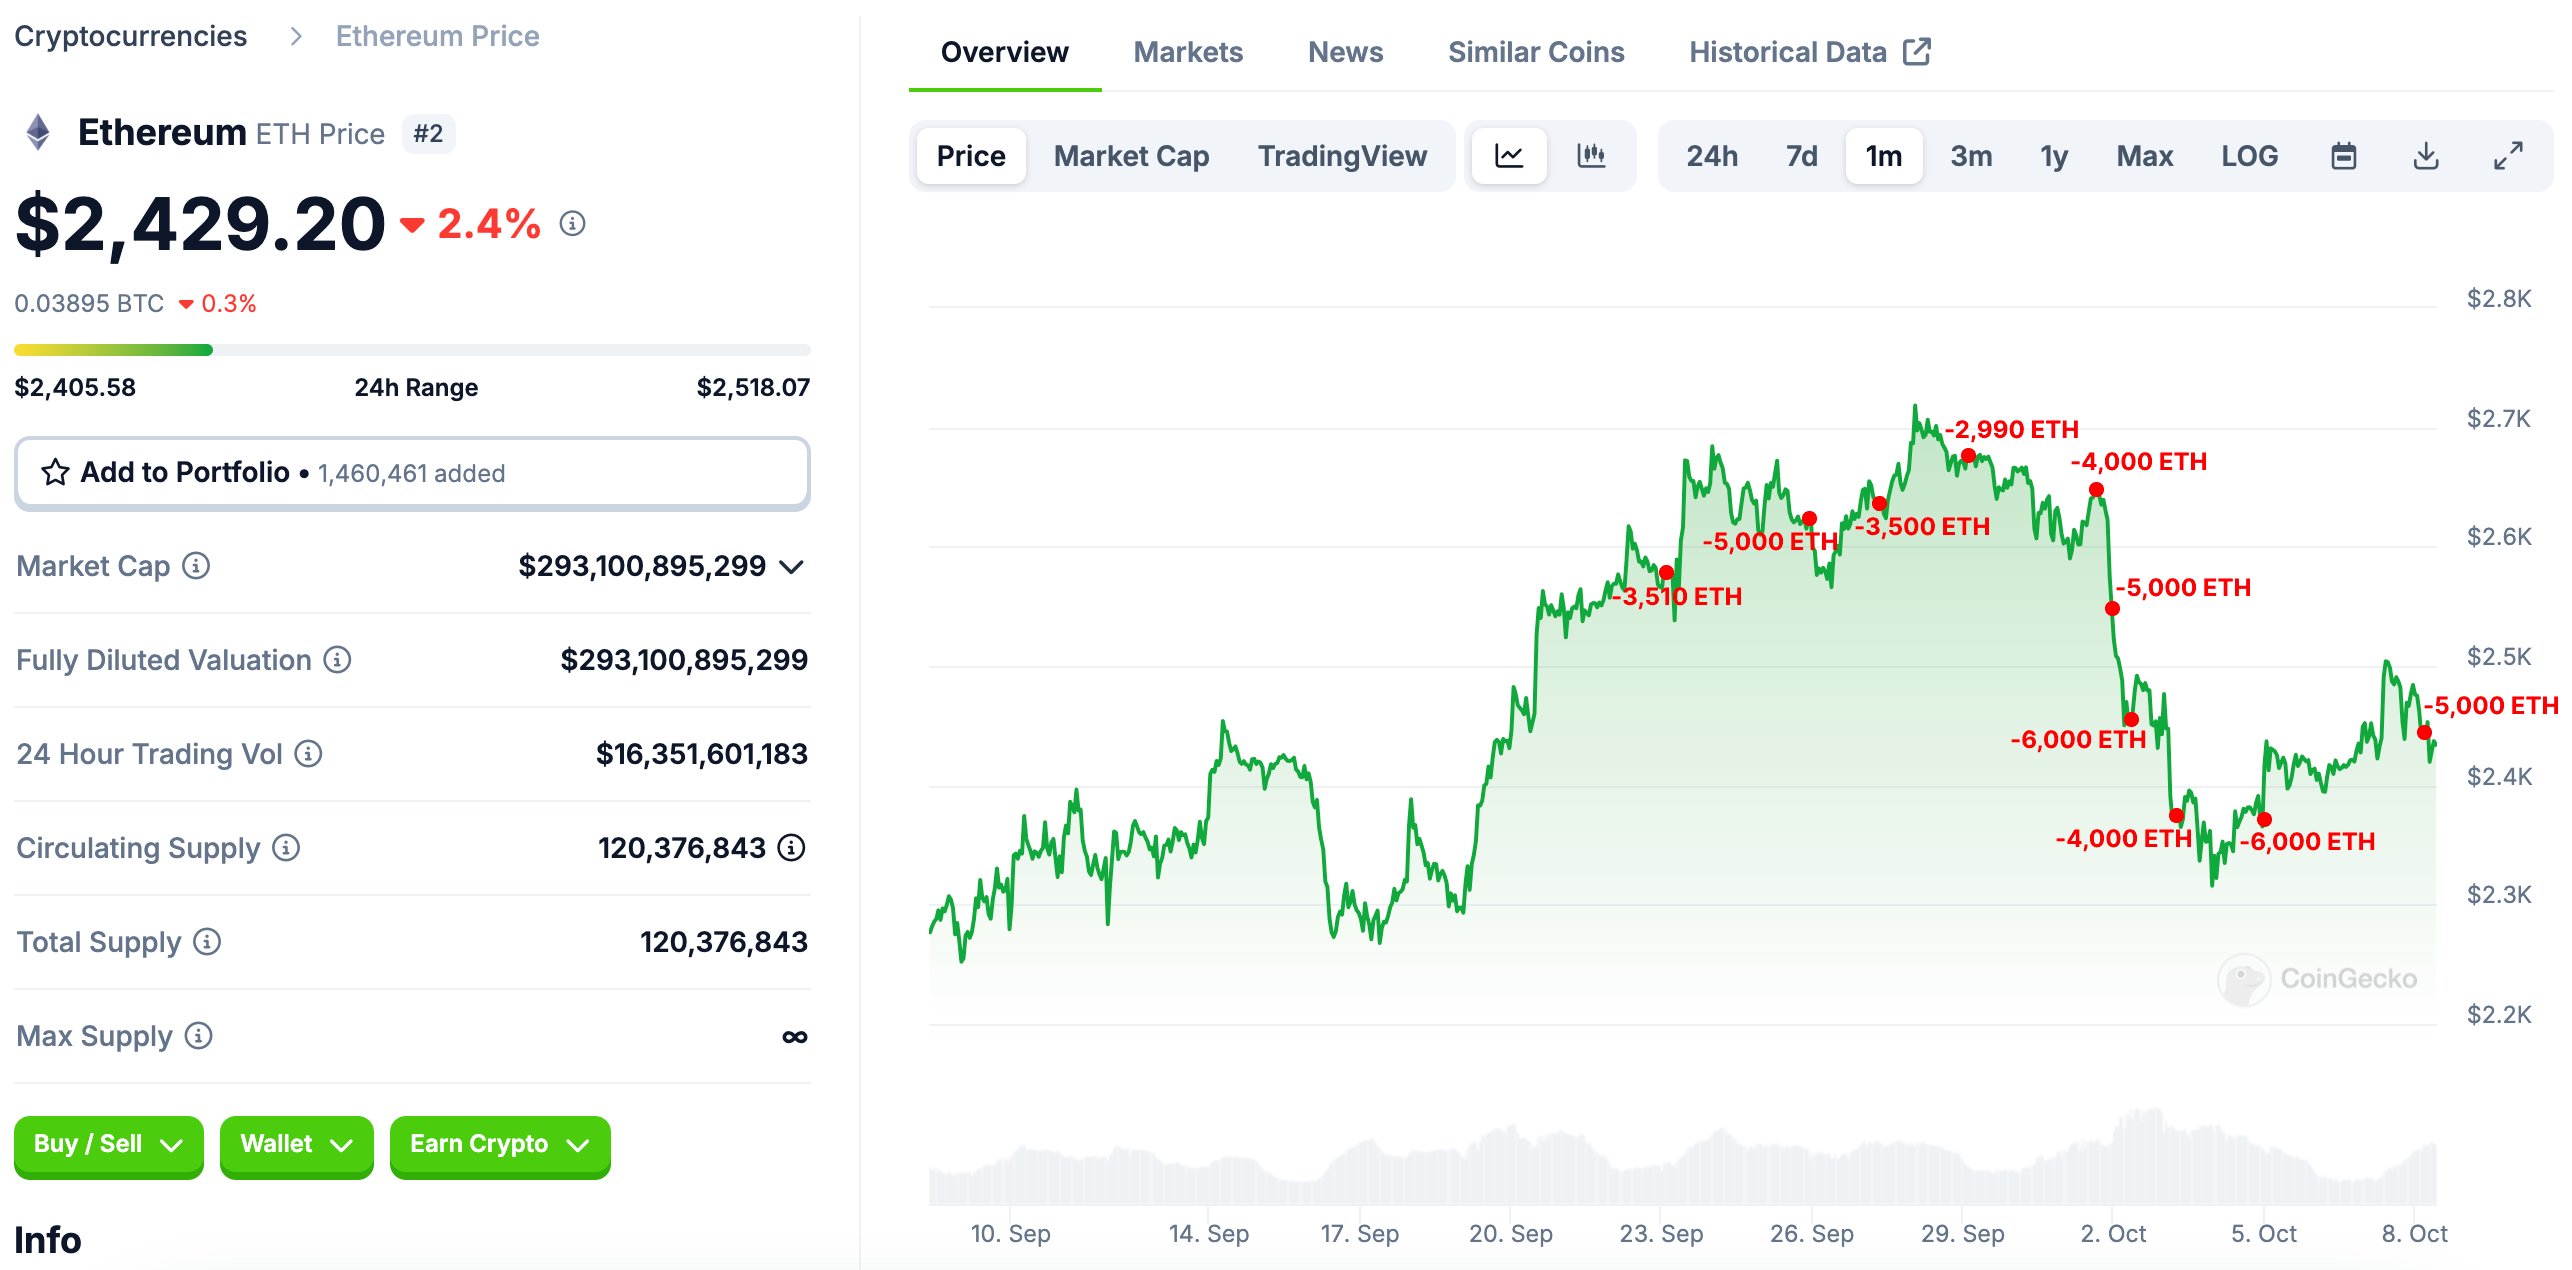Click the Price chart button
Viewport: 2572px width, 1270px height.
(968, 156)
